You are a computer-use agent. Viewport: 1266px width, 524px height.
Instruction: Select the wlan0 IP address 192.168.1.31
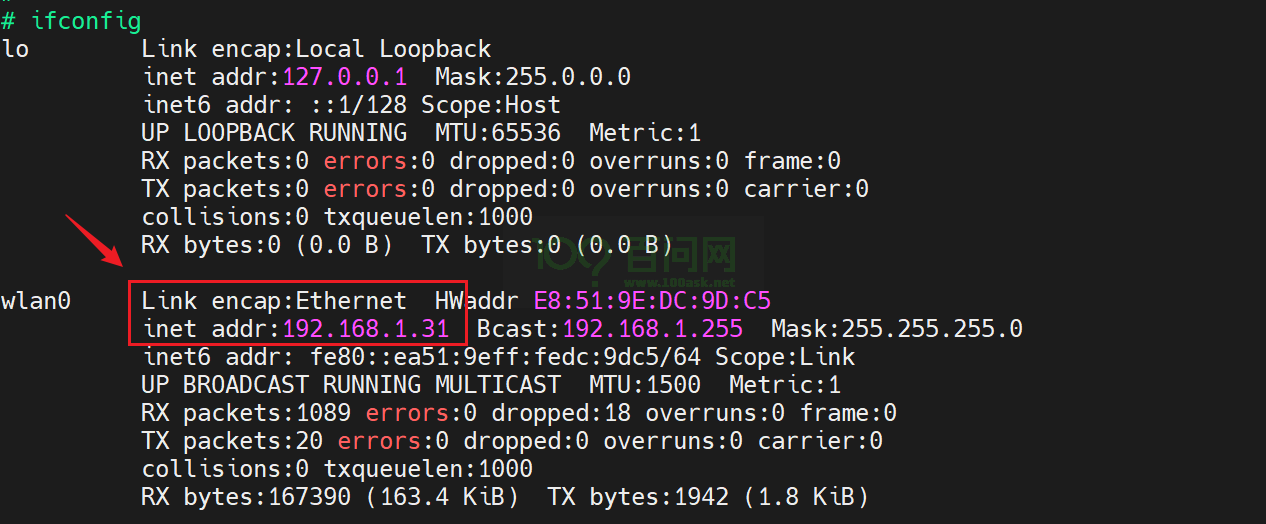pos(373,328)
